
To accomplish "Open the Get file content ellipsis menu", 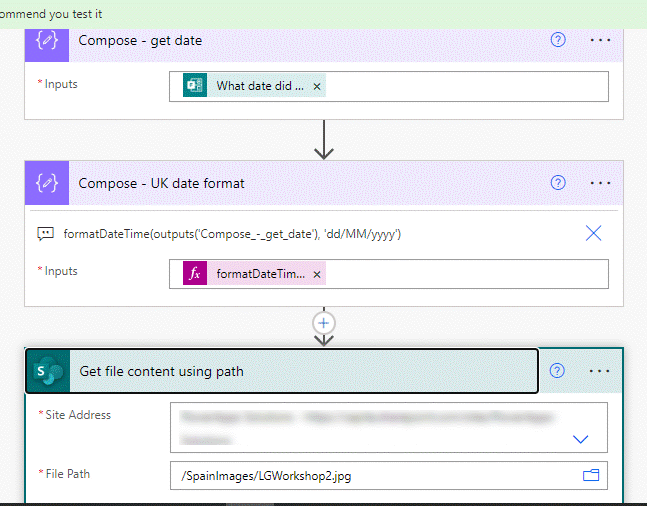I will coord(600,371).
